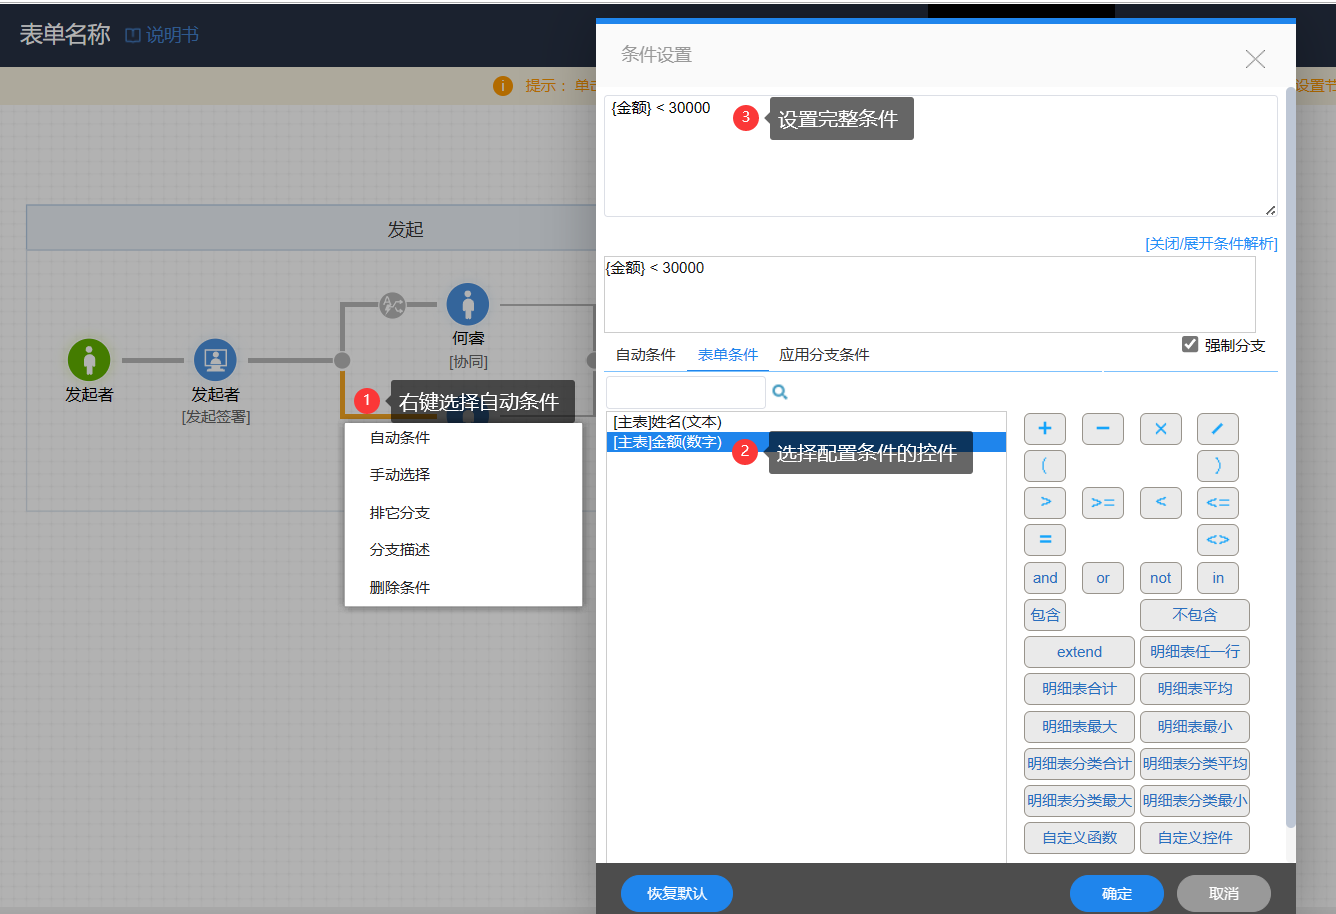This screenshot has width=1336, height=914.
Task: Click the 自定义控件 button
Action: pos(1195,838)
